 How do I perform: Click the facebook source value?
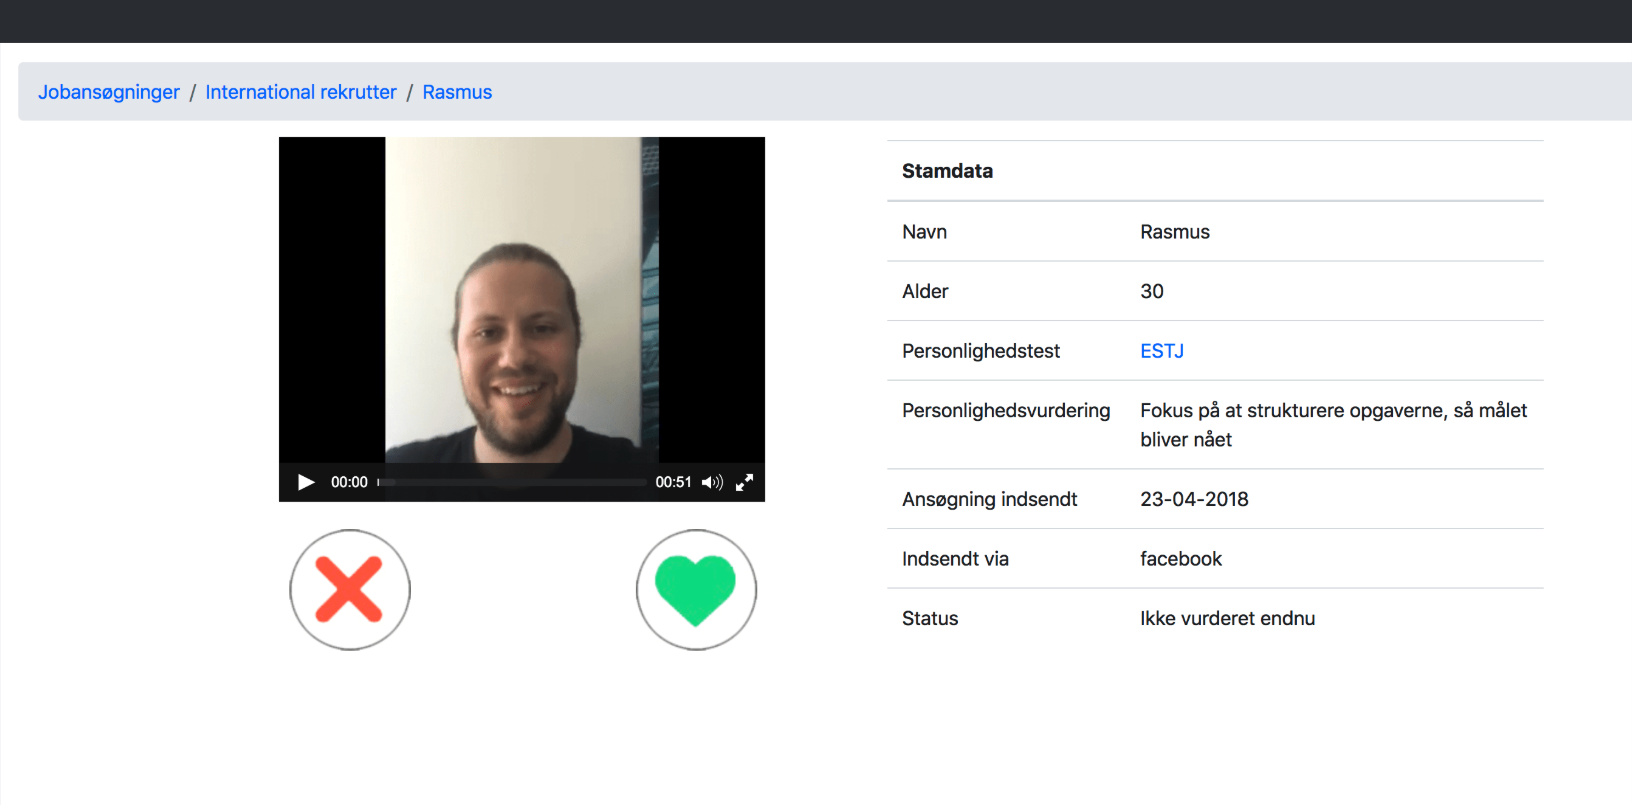[x=1181, y=559]
